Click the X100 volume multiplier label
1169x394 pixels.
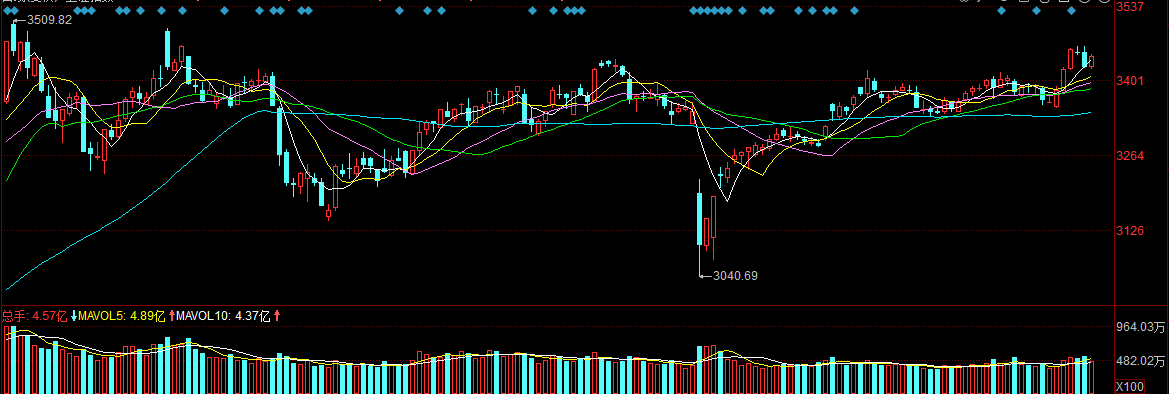tap(1129, 386)
